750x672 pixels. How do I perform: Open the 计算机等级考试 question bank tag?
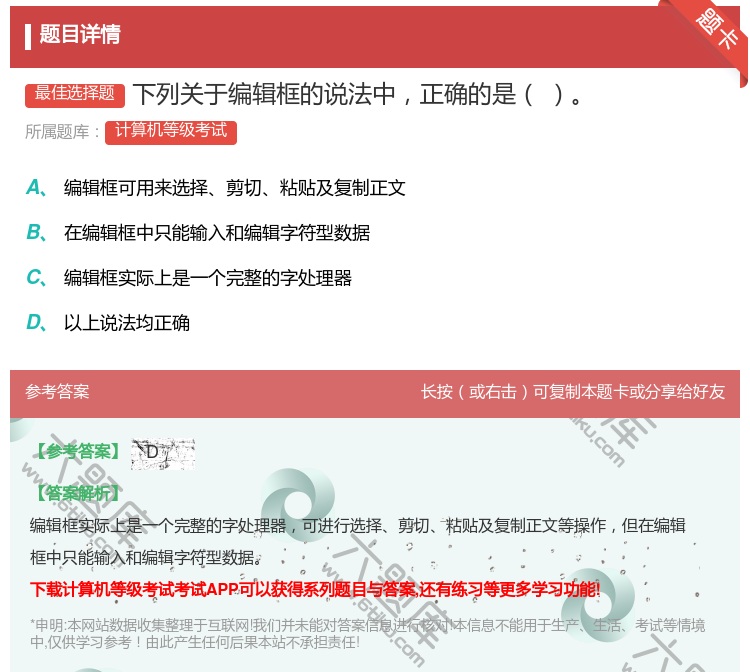pos(171,132)
